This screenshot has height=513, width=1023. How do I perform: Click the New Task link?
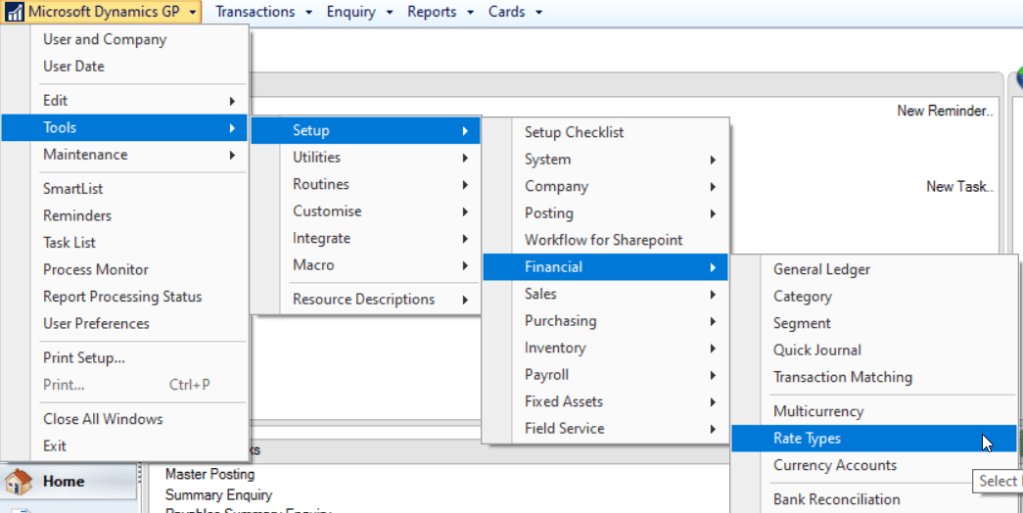click(959, 186)
